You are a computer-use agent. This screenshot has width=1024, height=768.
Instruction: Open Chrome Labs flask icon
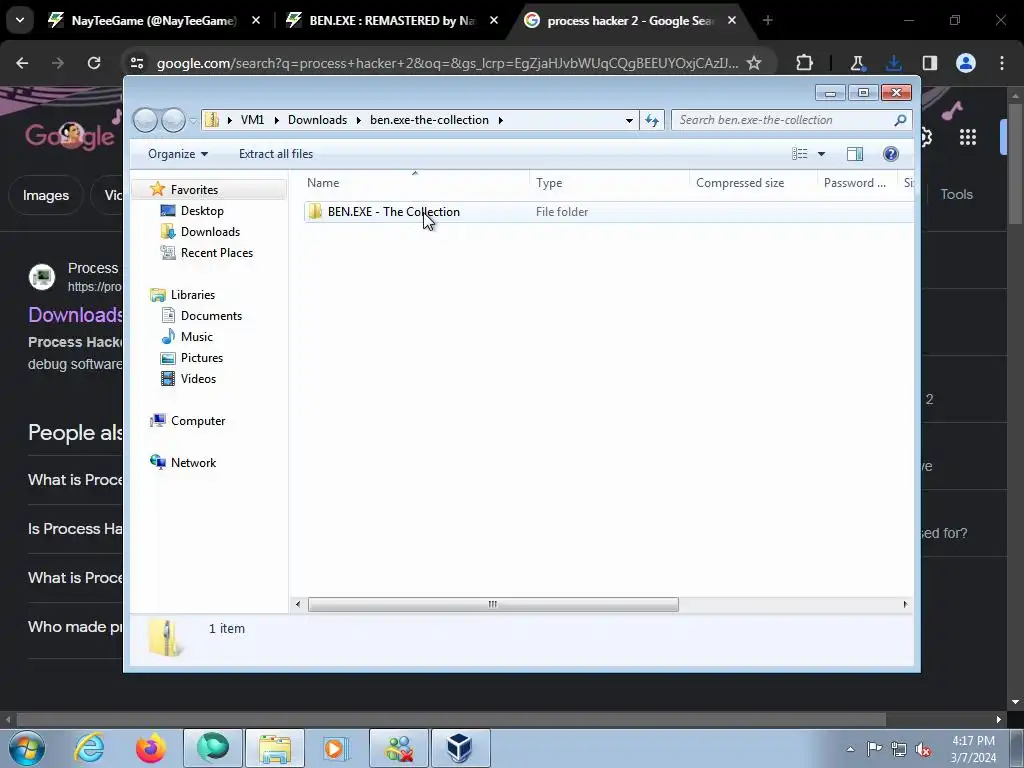[x=857, y=63]
